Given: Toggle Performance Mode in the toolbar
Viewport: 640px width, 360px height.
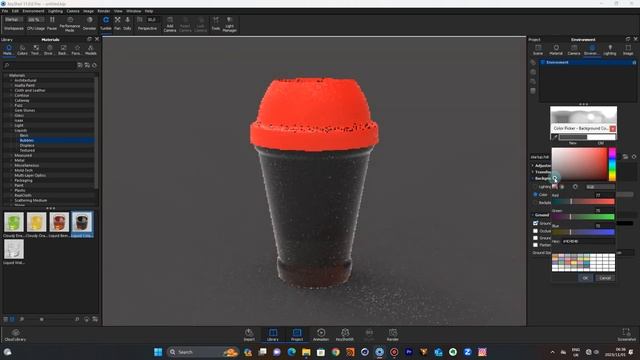Looking at the screenshot, I should 70,24.
